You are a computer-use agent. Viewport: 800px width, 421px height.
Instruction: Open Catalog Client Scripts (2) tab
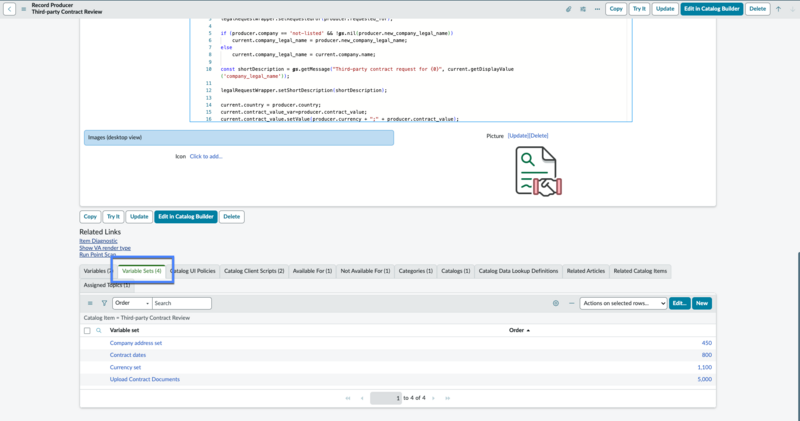254,271
